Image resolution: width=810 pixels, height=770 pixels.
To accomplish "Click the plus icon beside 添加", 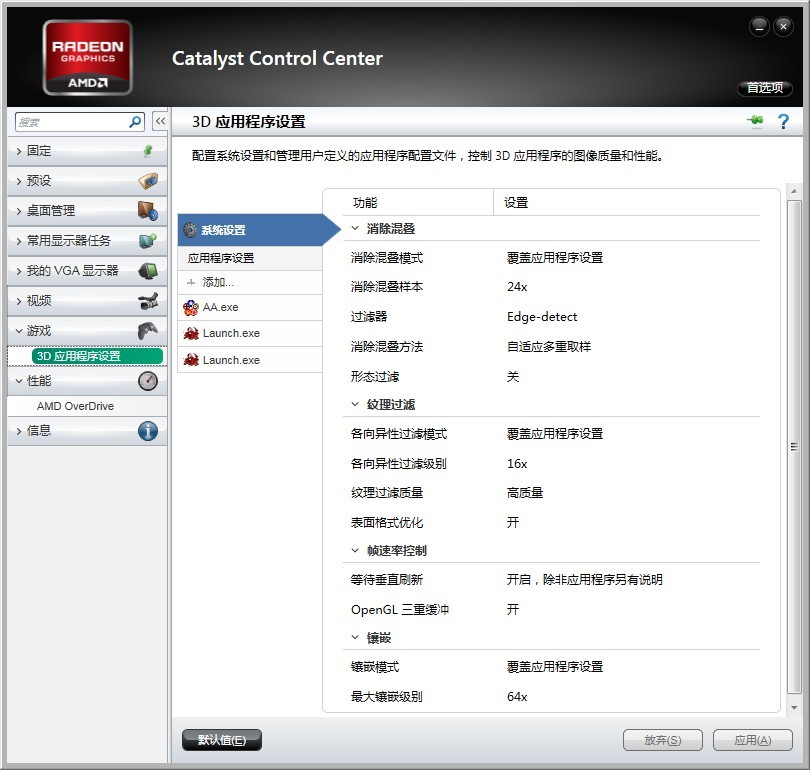I will [191, 282].
